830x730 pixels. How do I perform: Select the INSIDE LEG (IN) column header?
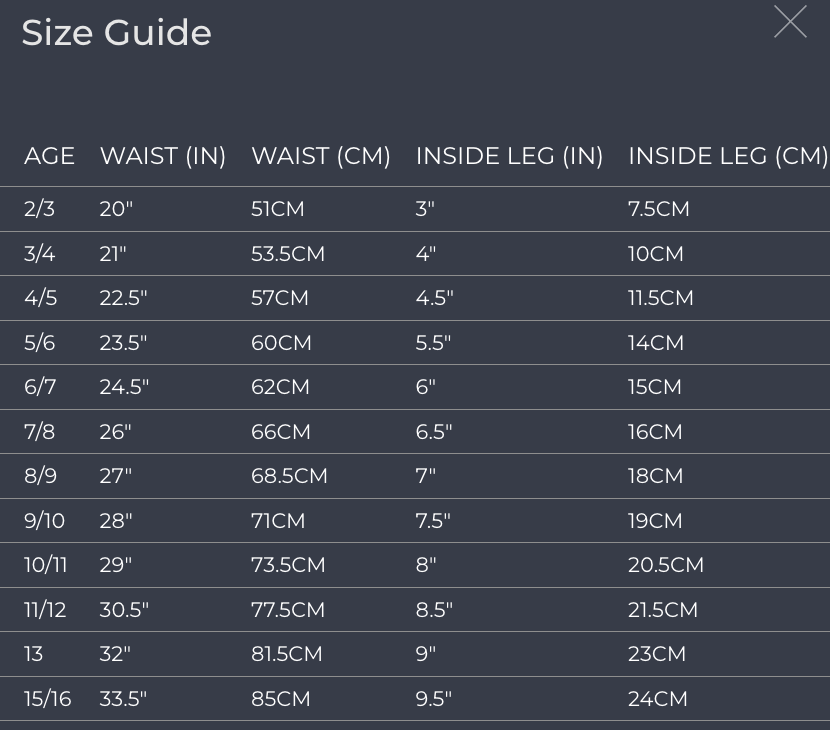tap(509, 156)
